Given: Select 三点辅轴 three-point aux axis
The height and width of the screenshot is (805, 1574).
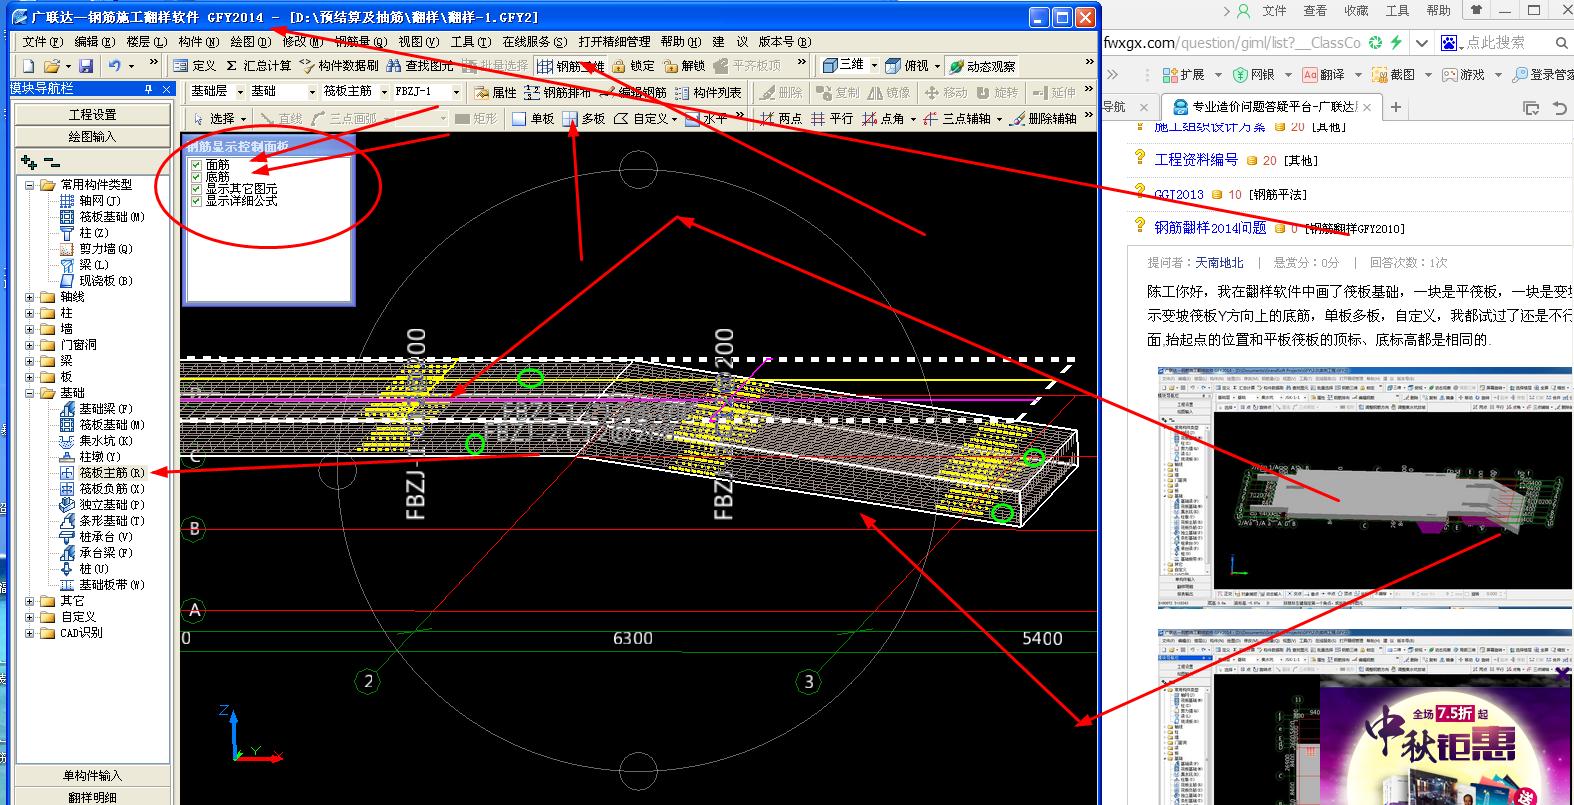Looking at the screenshot, I should tap(957, 118).
